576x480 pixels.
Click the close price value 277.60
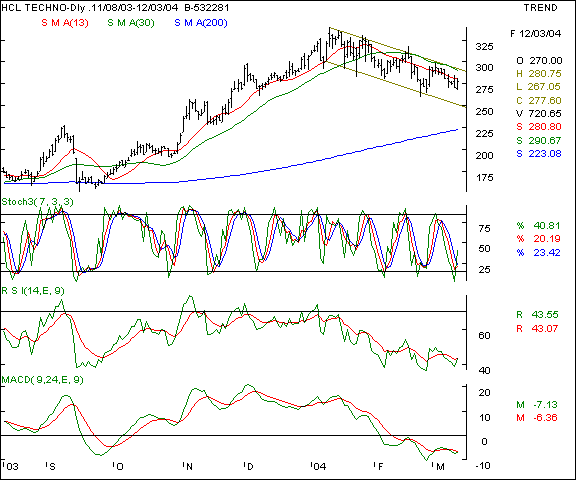click(545, 100)
